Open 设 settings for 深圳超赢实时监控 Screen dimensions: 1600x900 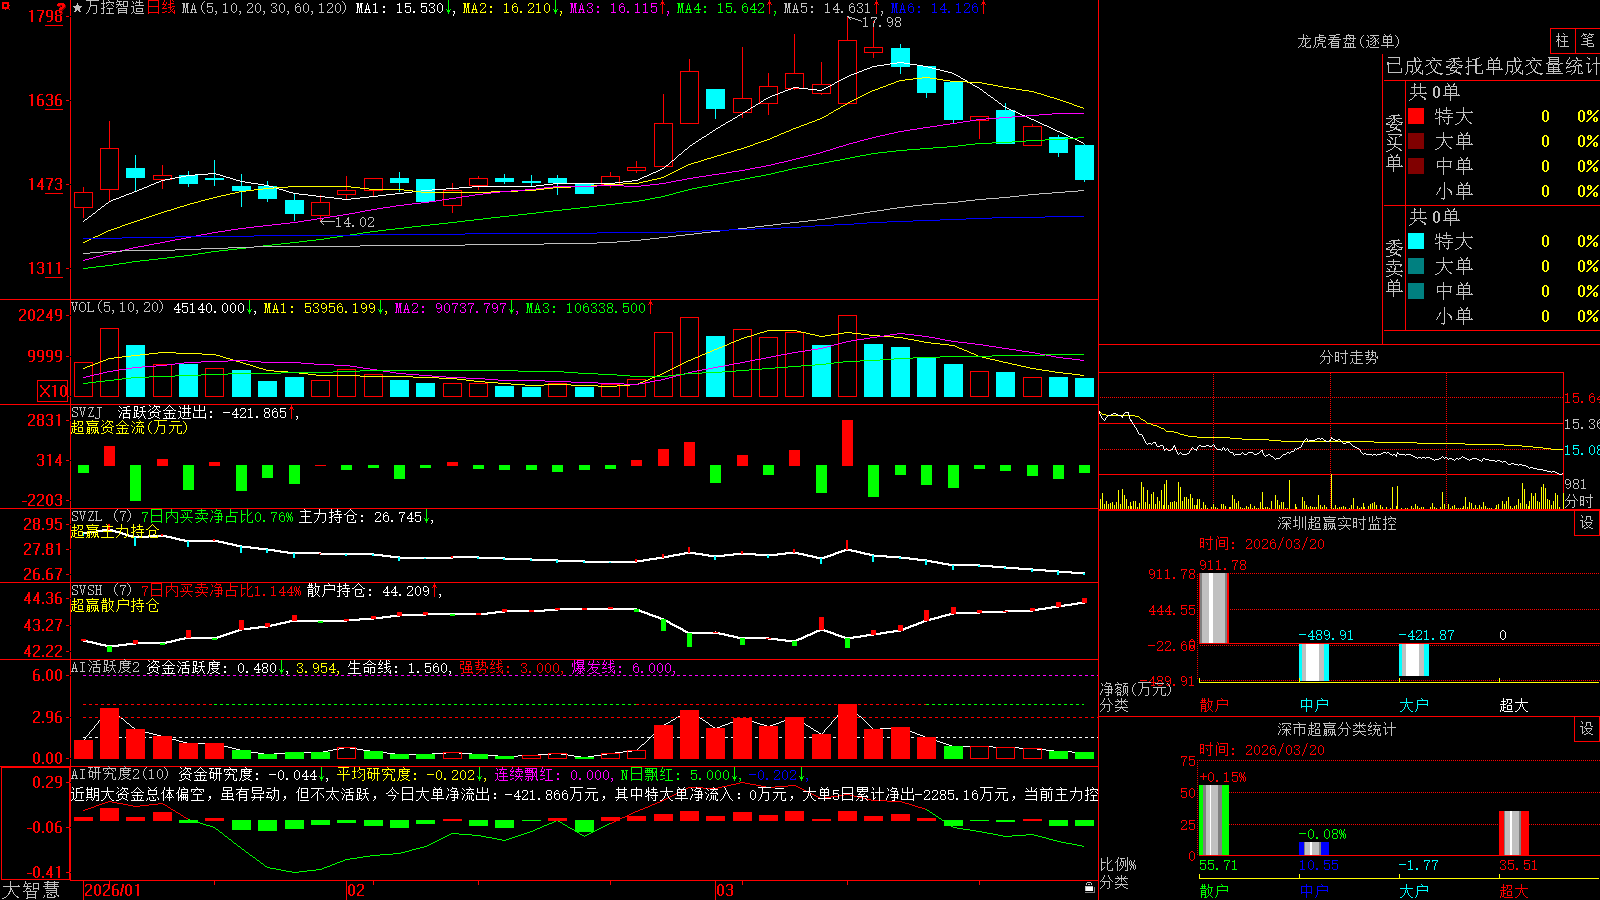pyautogui.click(x=1587, y=523)
